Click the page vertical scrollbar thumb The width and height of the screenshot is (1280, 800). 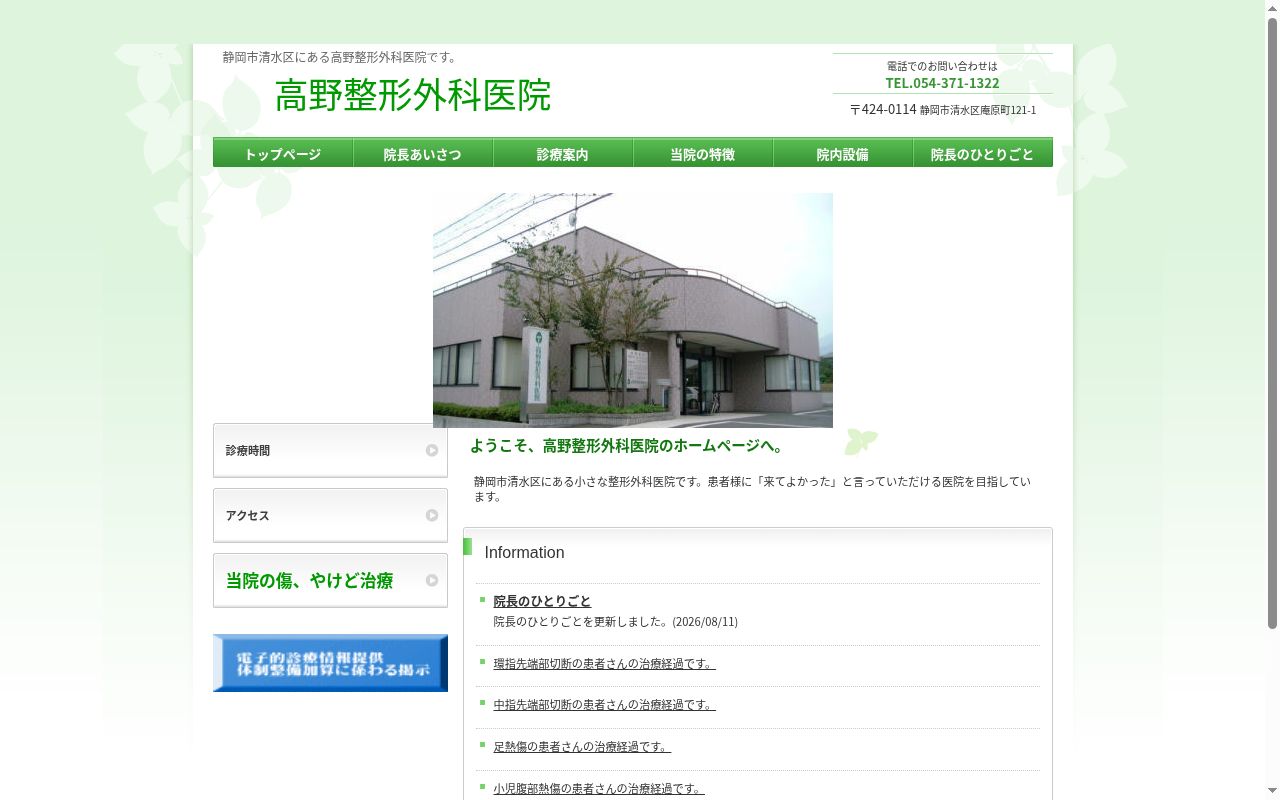[x=1273, y=325]
